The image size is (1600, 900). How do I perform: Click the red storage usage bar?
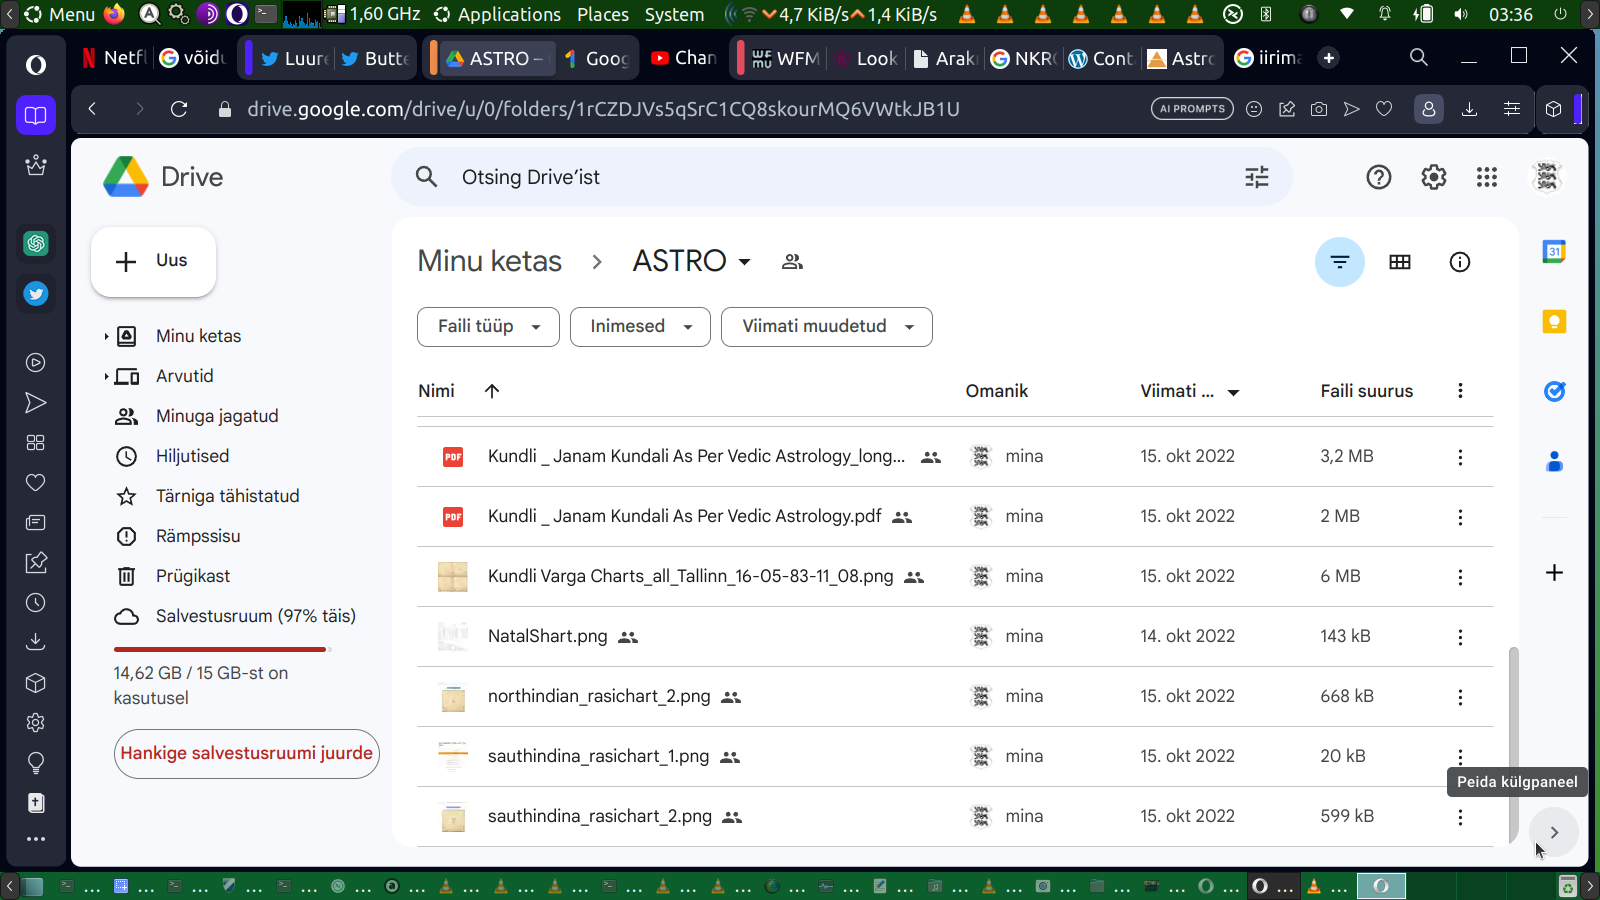point(220,649)
